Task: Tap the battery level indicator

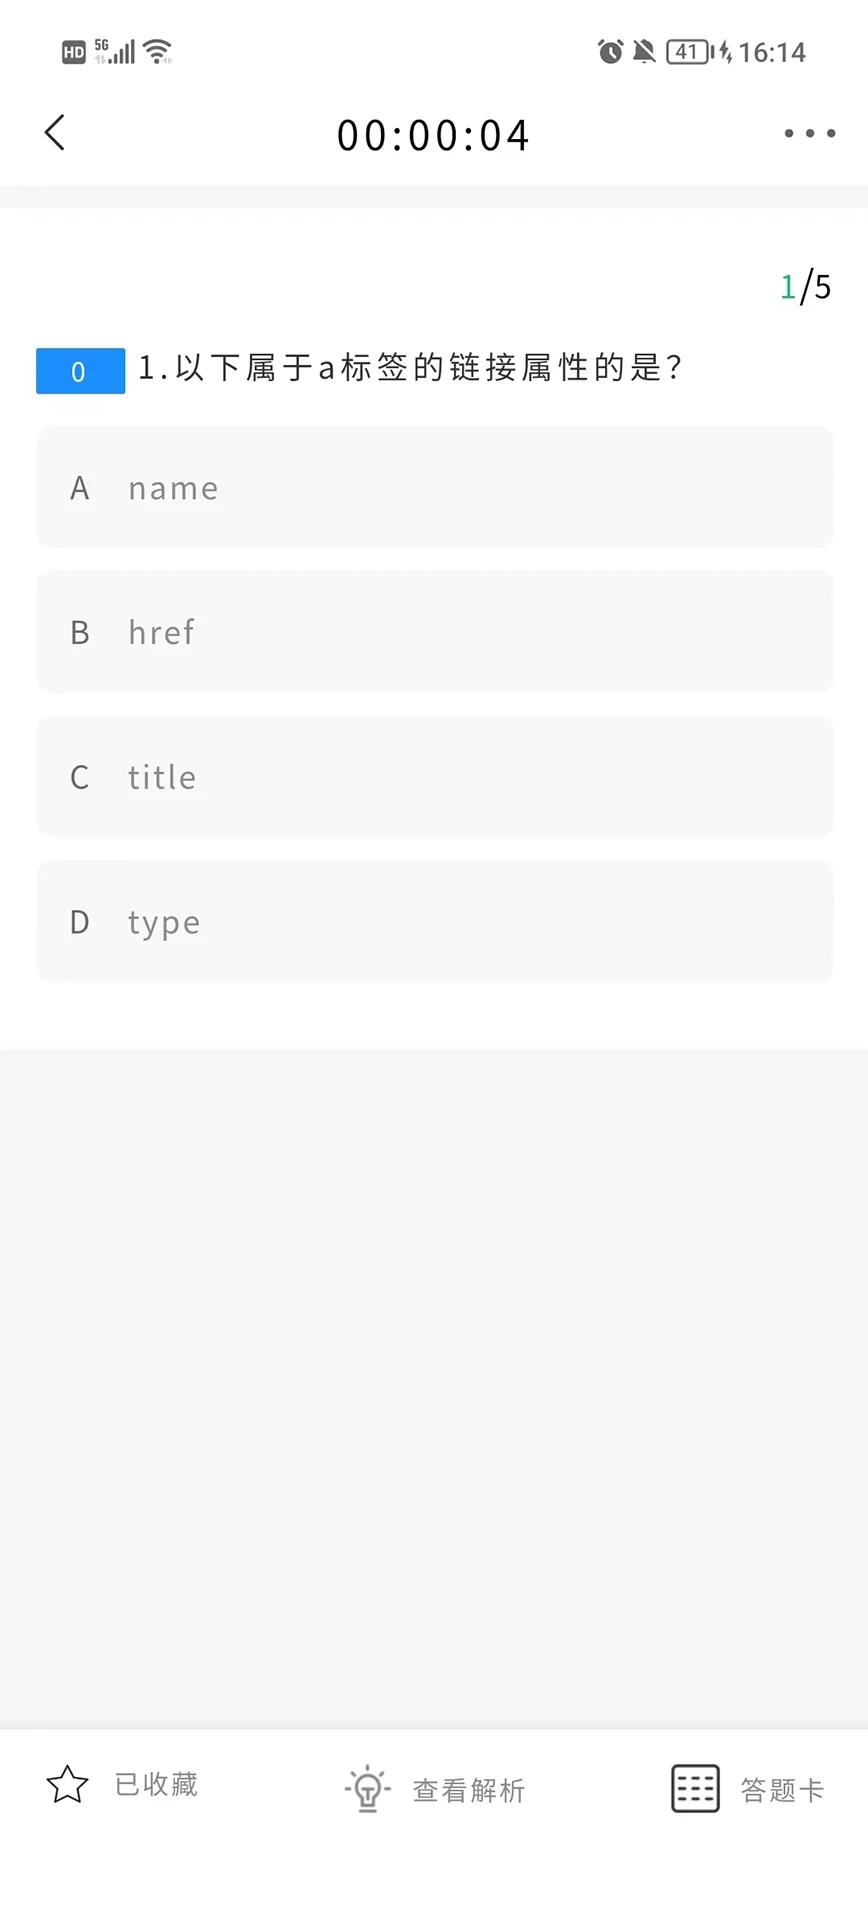Action: point(688,51)
